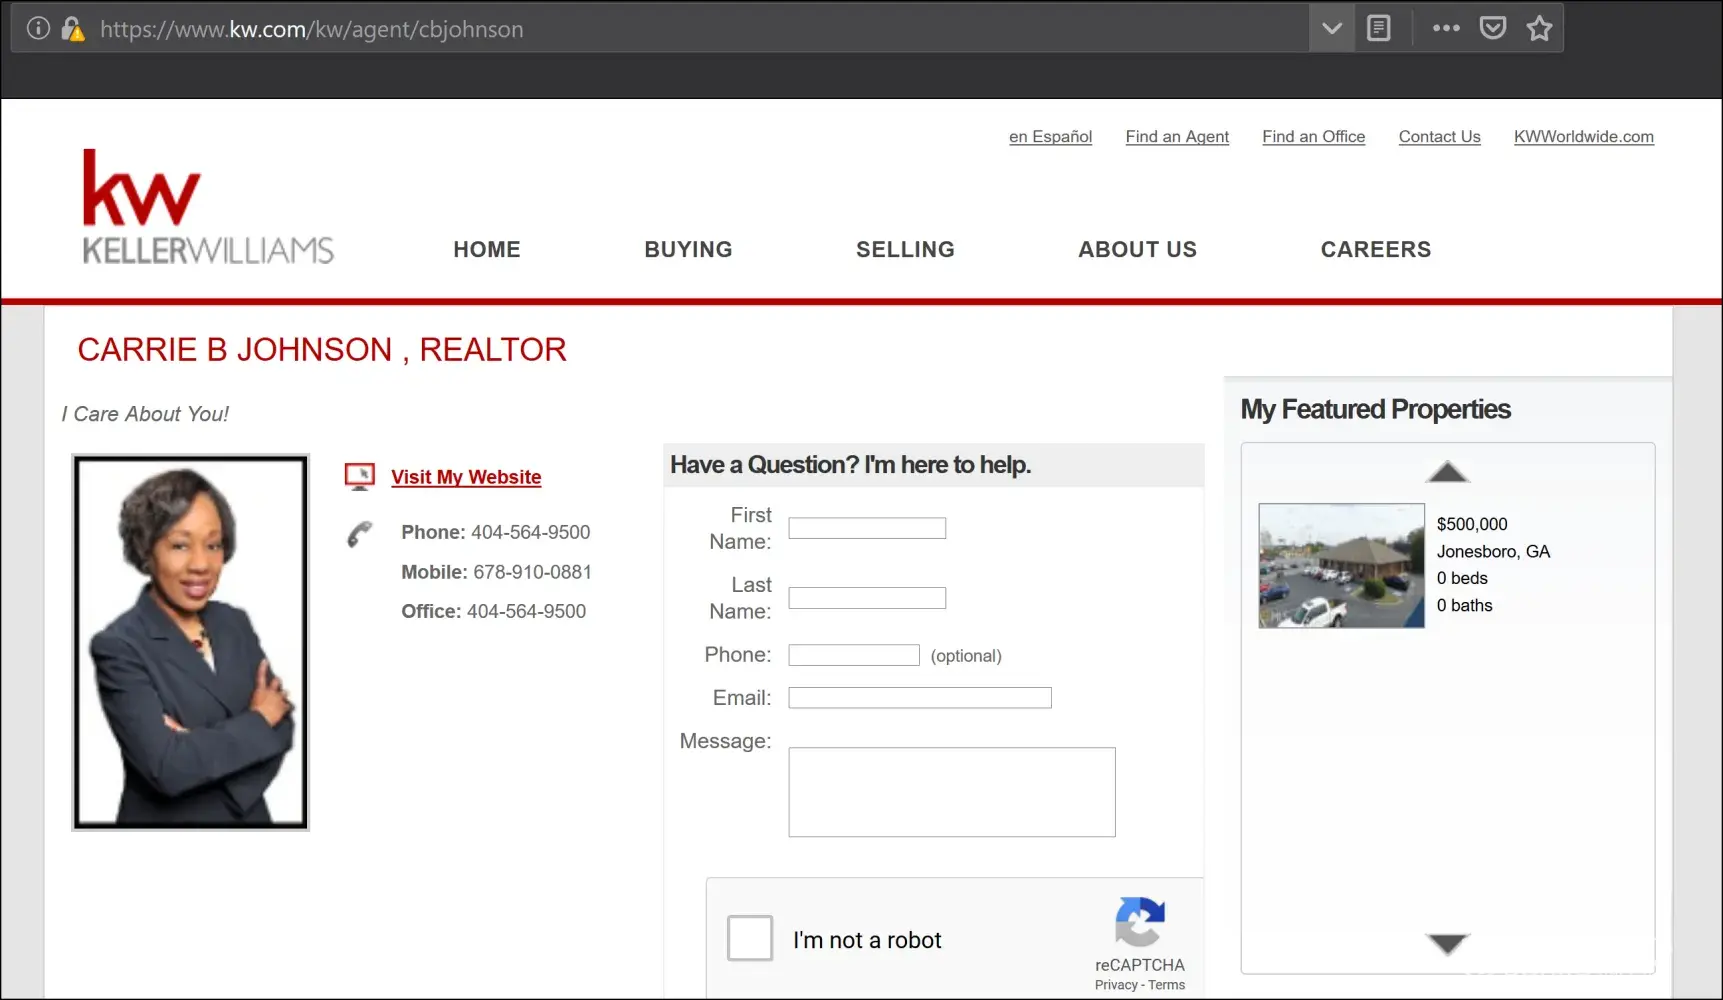
Task: Click the padlock warning icon in address bar
Action: click(x=72, y=28)
